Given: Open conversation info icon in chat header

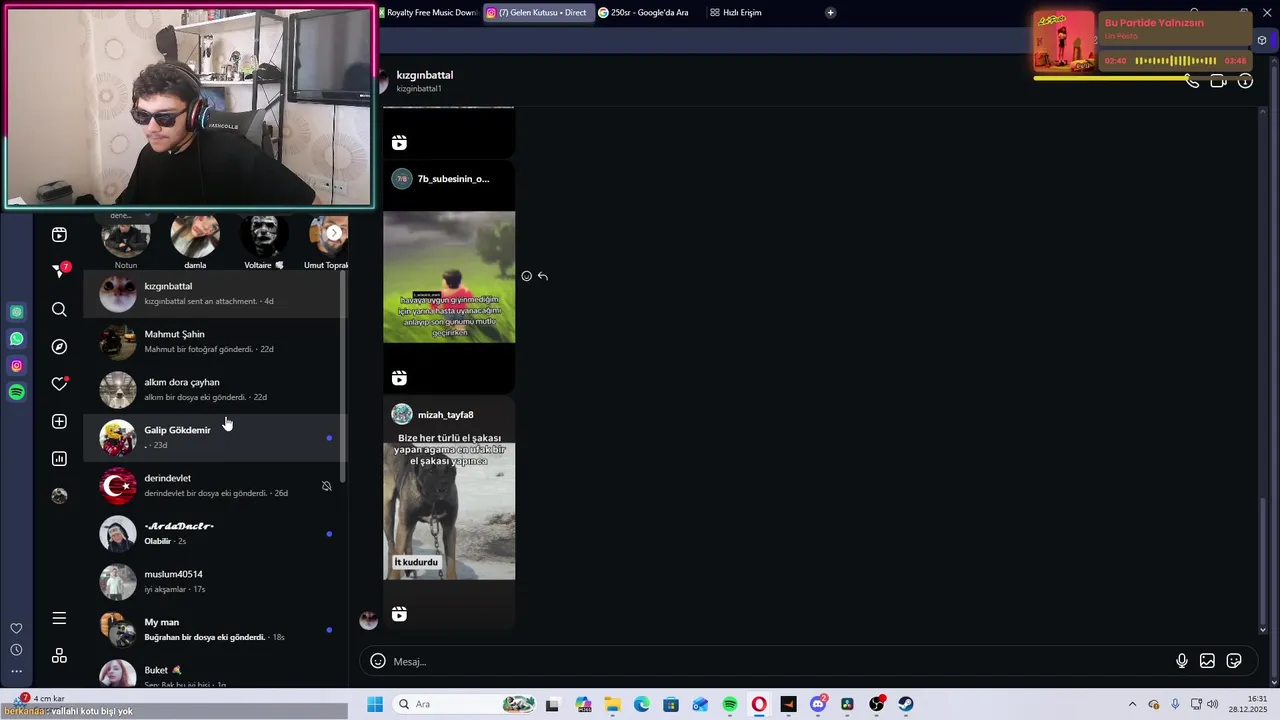Looking at the screenshot, I should [x=1245, y=81].
